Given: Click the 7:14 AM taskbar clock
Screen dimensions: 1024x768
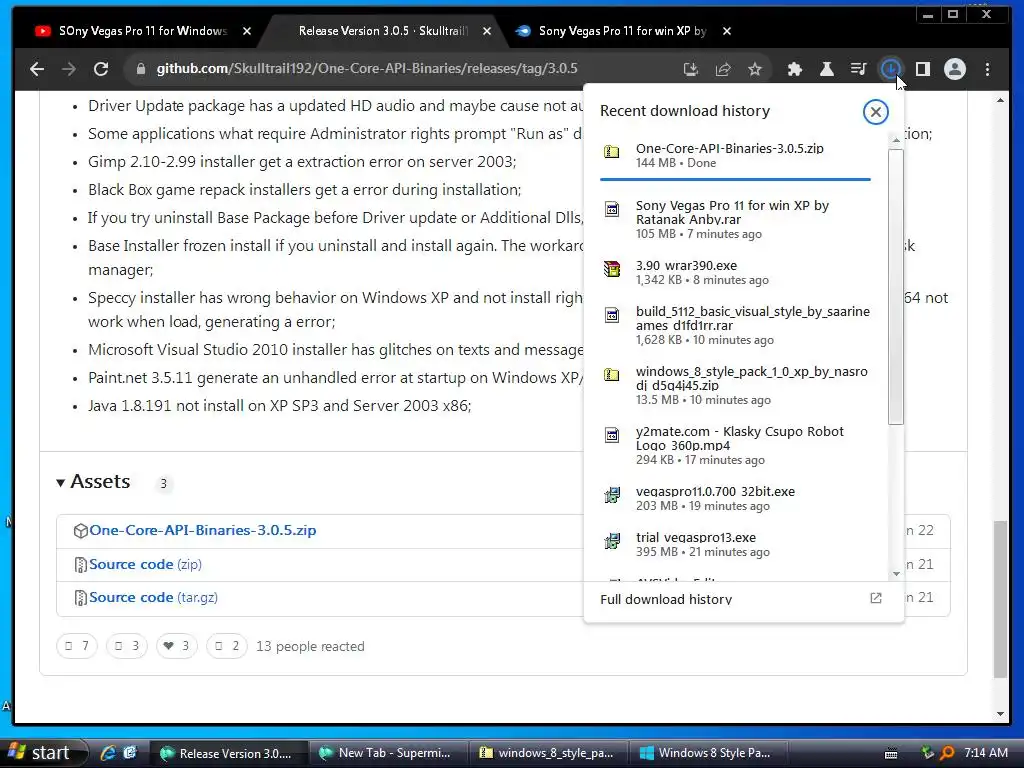Looking at the screenshot, I should [x=986, y=753].
